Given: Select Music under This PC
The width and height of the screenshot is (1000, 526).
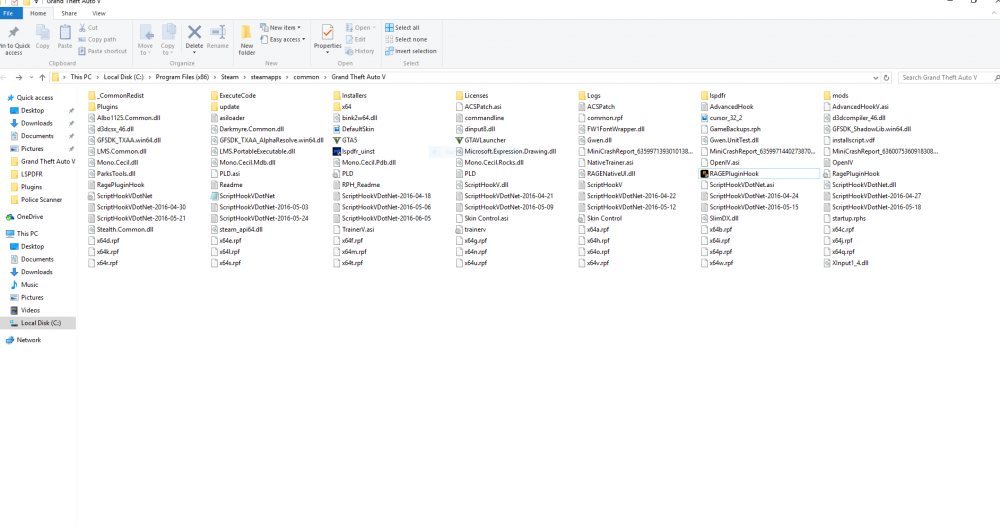Looking at the screenshot, I should tap(29, 284).
